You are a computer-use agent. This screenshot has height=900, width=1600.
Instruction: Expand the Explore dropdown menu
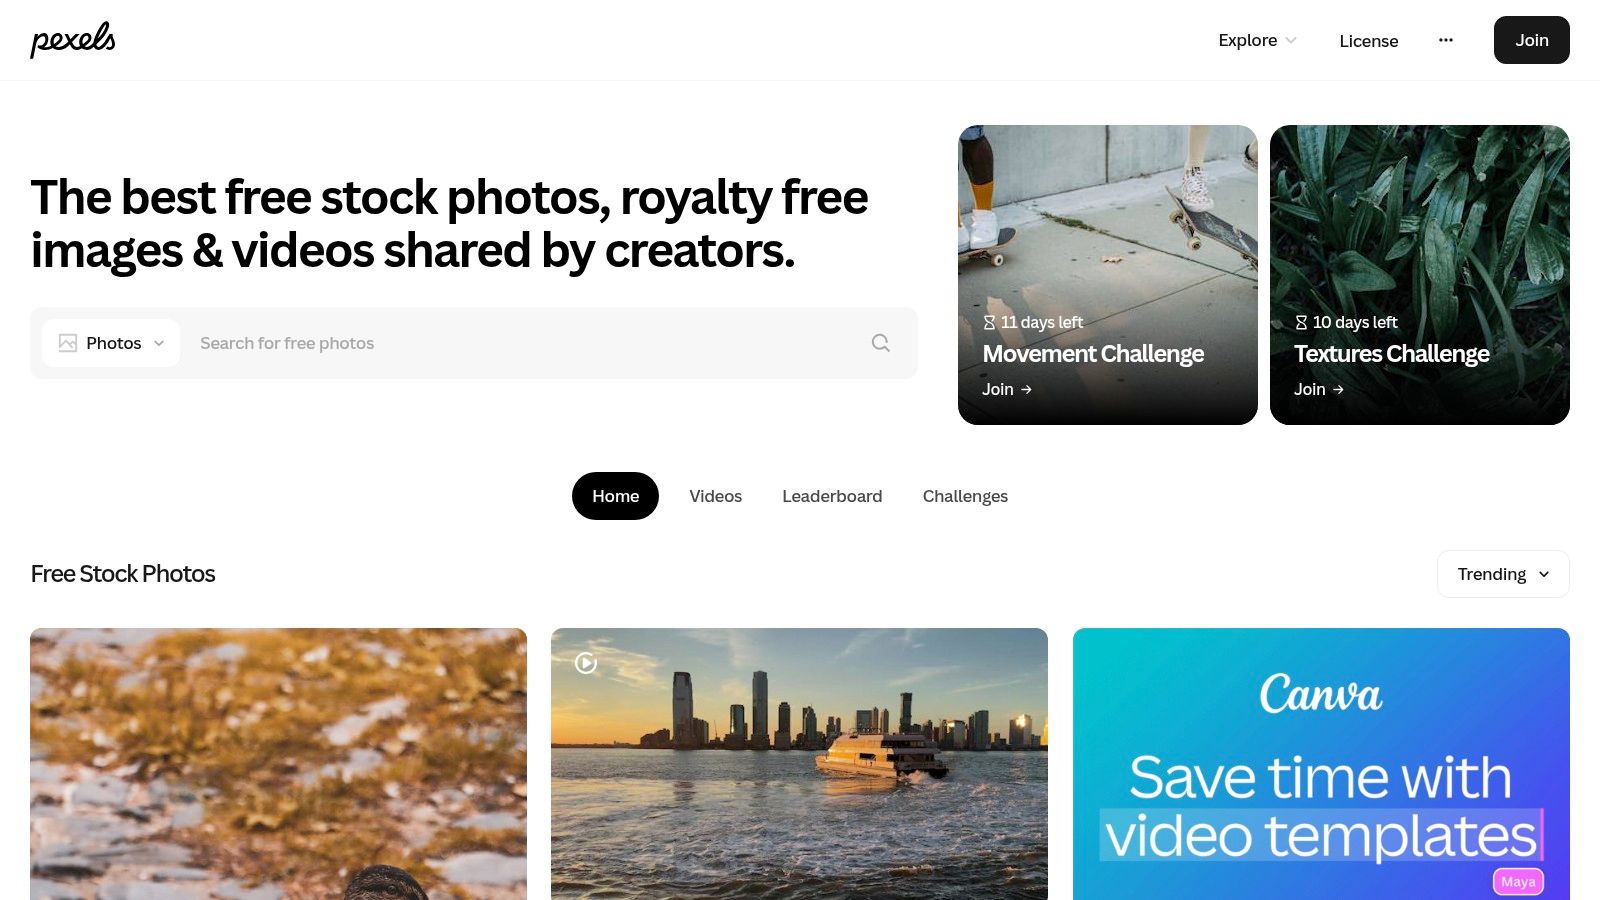(1257, 40)
